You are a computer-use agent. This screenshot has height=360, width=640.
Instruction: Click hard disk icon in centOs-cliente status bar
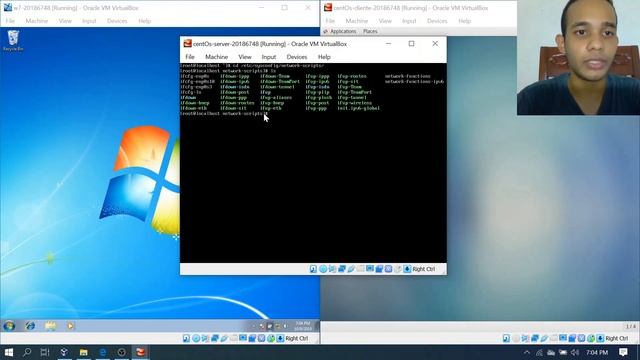coord(506,338)
